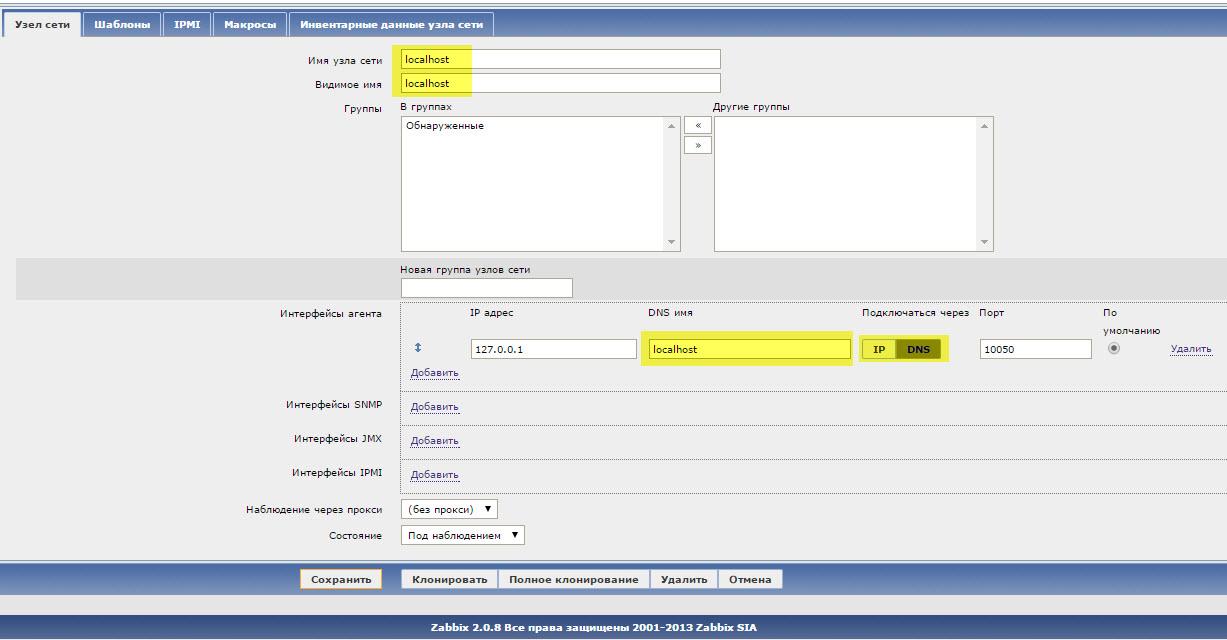Click the Новая группа узлов сети field
The width and height of the screenshot is (1227, 640).
click(x=487, y=288)
